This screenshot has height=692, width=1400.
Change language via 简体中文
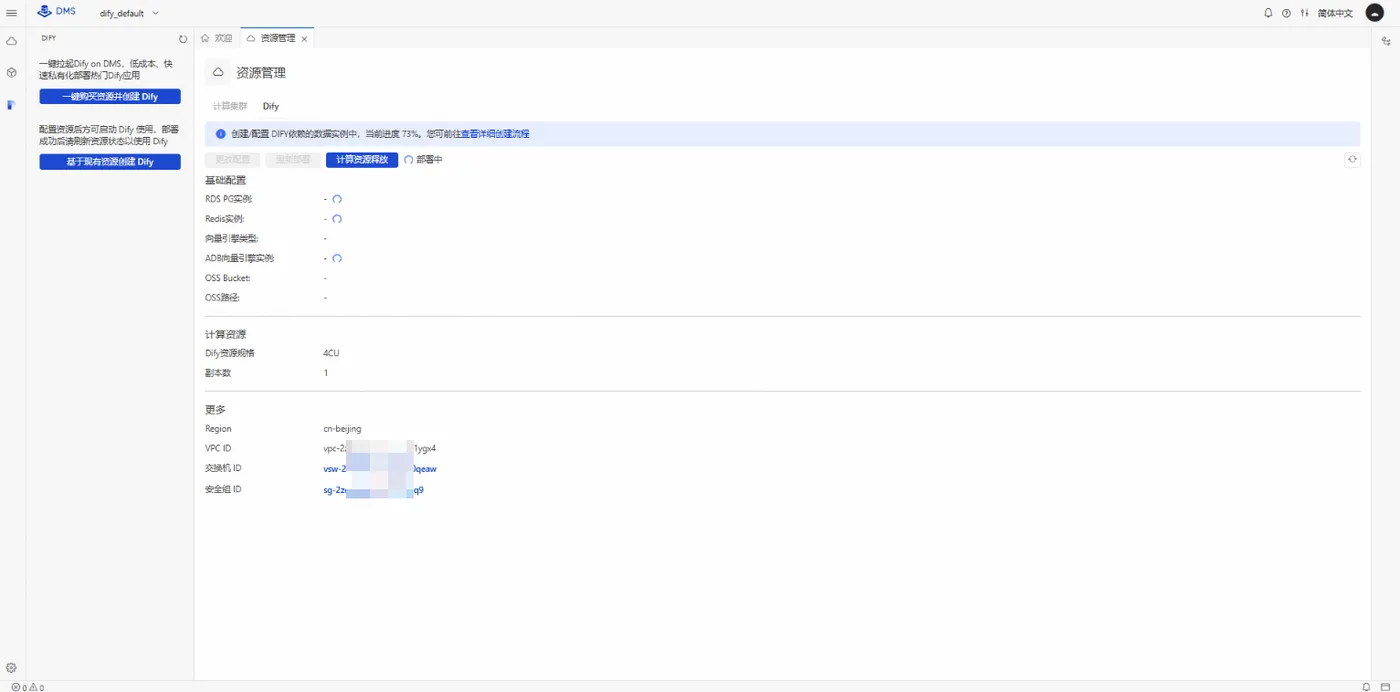(1335, 13)
